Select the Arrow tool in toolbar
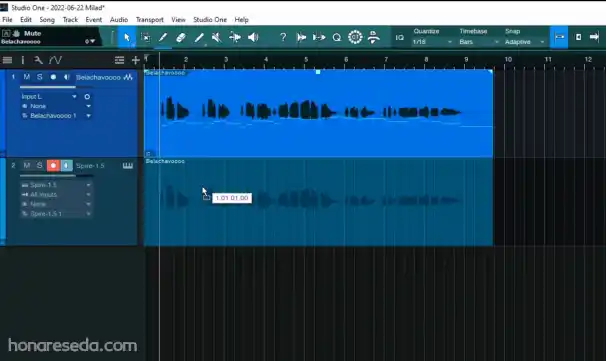Image resolution: width=606 pixels, height=361 pixels. [127, 37]
